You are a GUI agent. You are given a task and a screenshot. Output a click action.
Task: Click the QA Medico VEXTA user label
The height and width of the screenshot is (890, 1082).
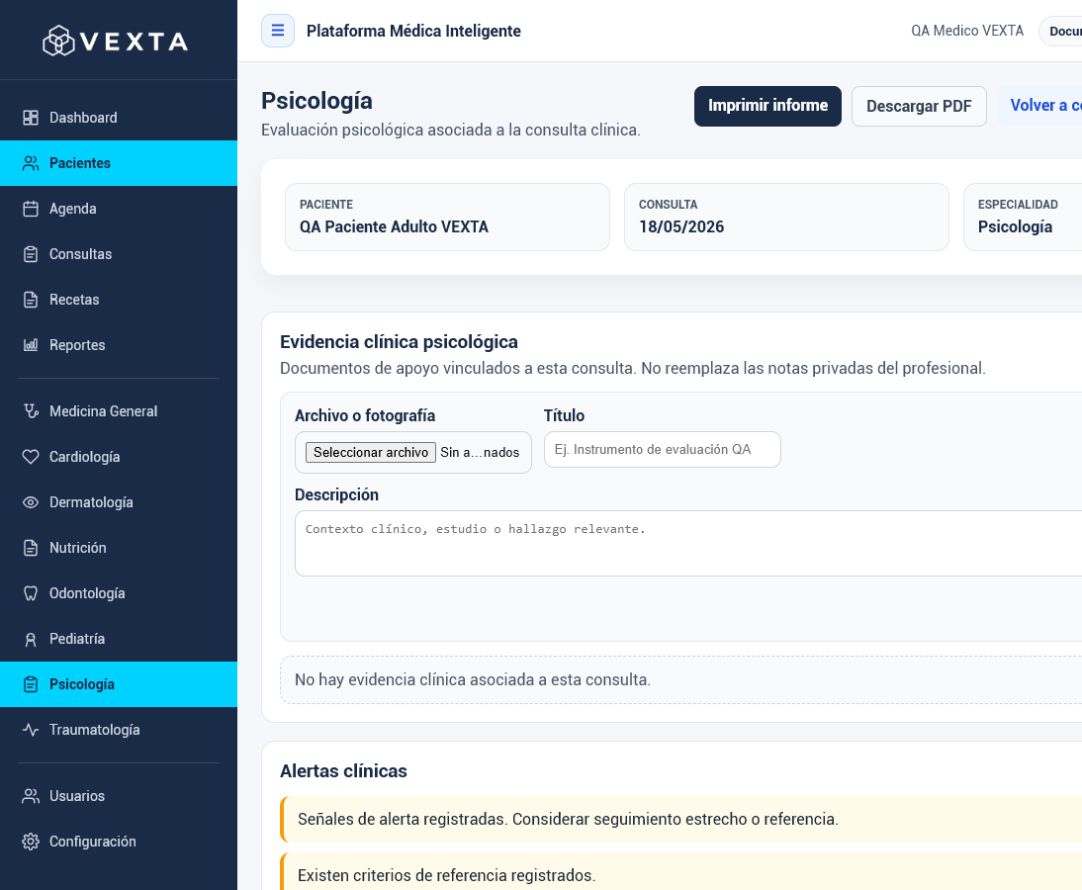[967, 31]
